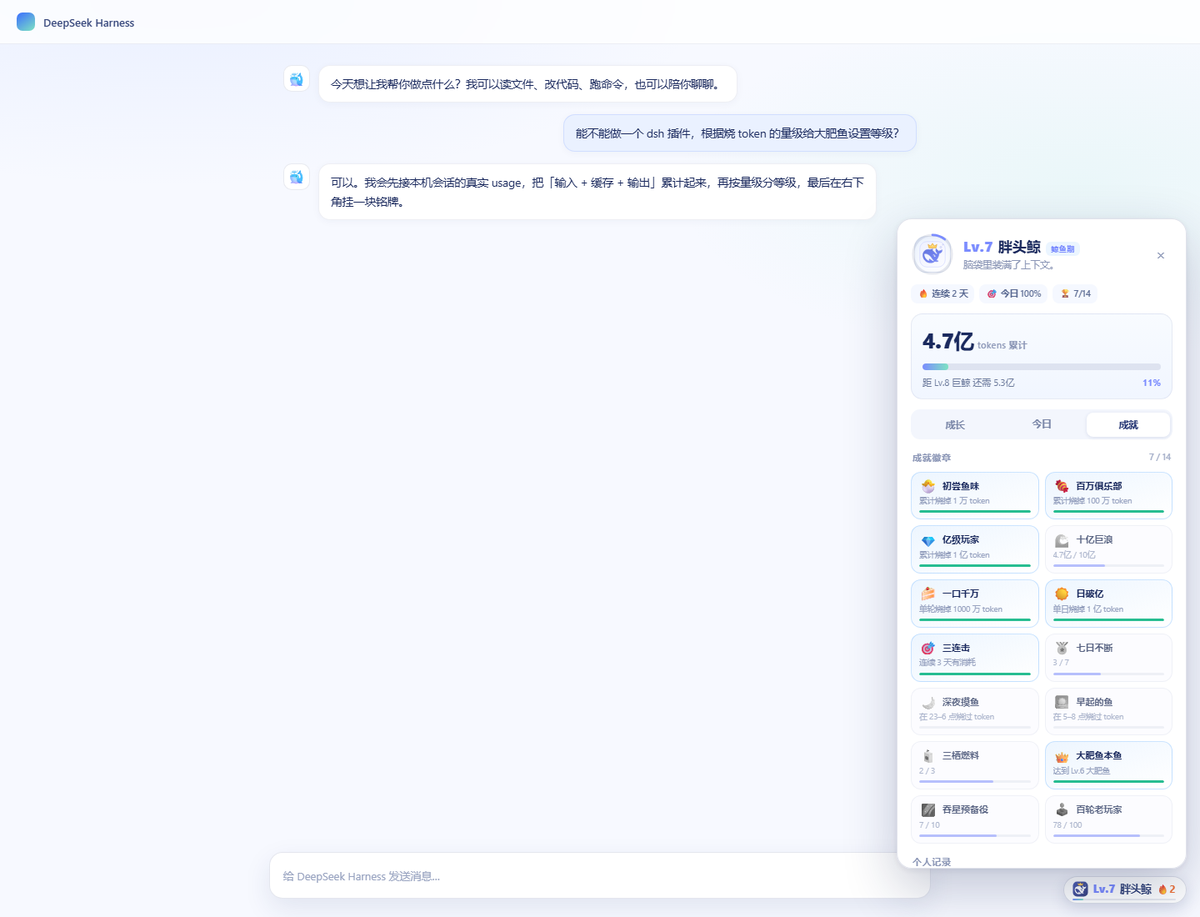The height and width of the screenshot is (917, 1200).
Task: Toggle the Lv.7 胖头鲸 widget button
Action: coord(1124,889)
